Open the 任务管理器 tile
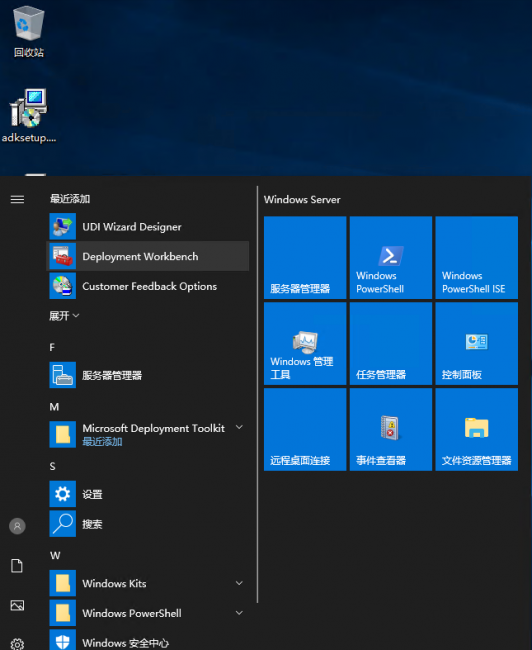Screen dimensions: 532x650 [391, 344]
